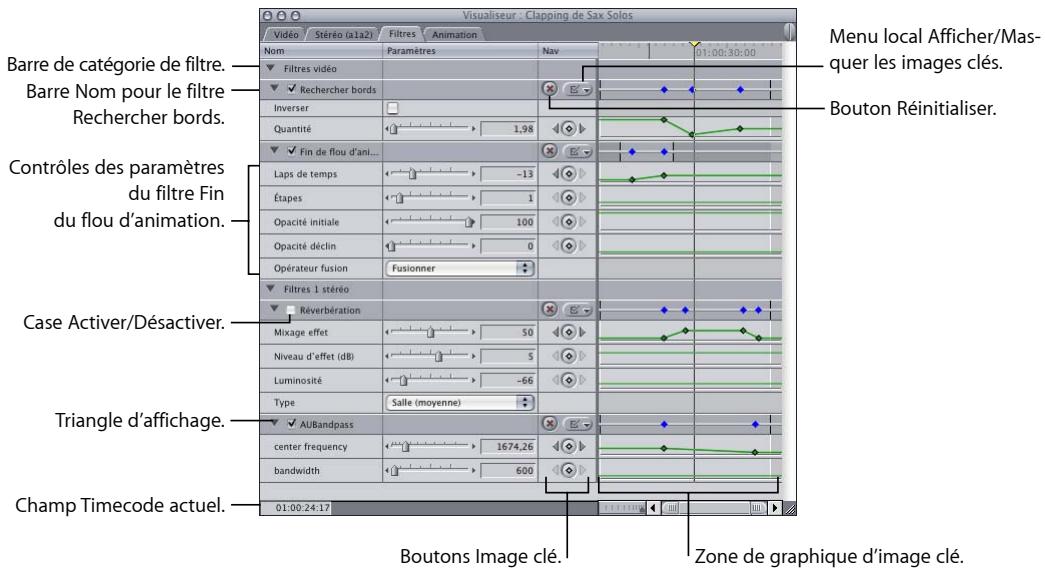Viewport: 1045px width, 576px height.
Task: Open keyframe show/hide menu for Rechercher bords
Action: (x=577, y=89)
